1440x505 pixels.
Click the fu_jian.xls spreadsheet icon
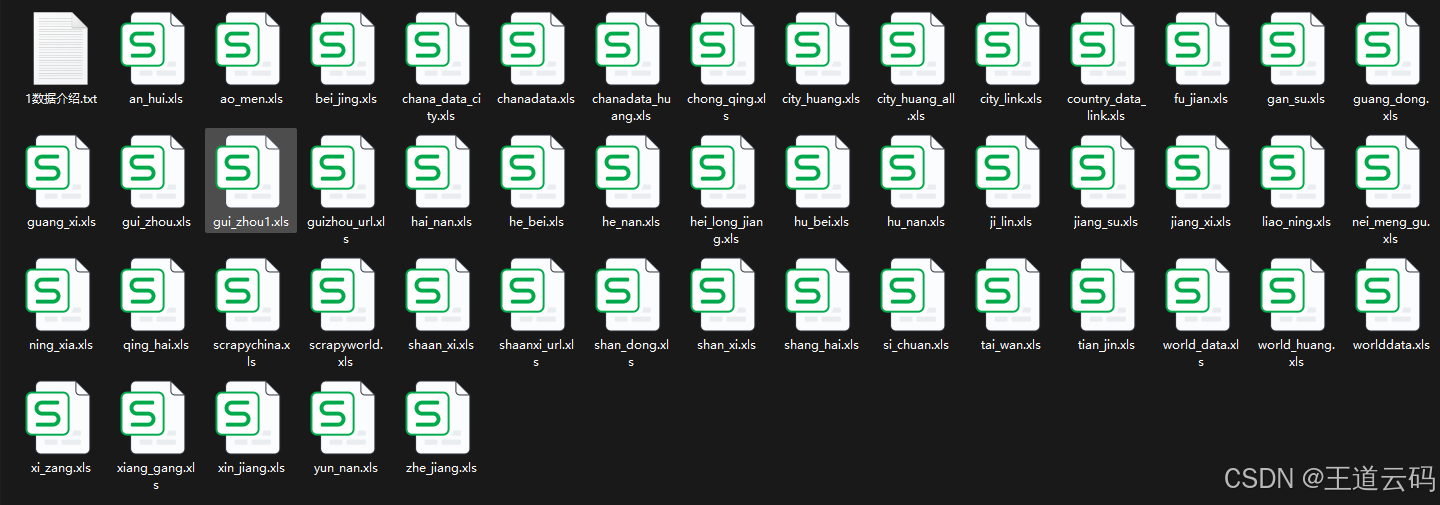click(x=1199, y=49)
